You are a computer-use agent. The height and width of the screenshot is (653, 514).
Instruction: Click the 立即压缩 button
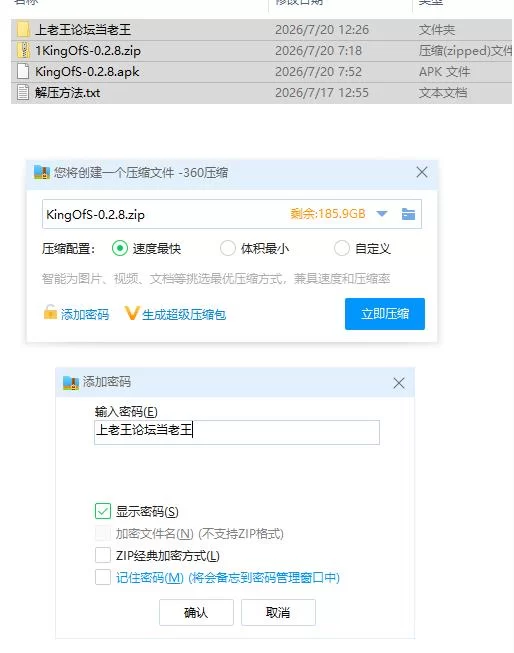click(x=385, y=314)
